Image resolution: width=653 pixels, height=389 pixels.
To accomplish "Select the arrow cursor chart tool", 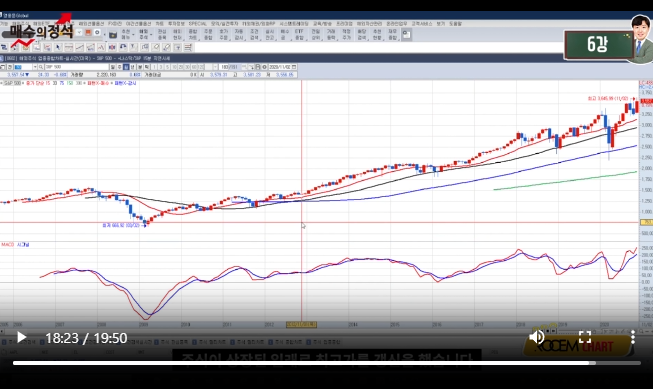I will coord(58,47).
